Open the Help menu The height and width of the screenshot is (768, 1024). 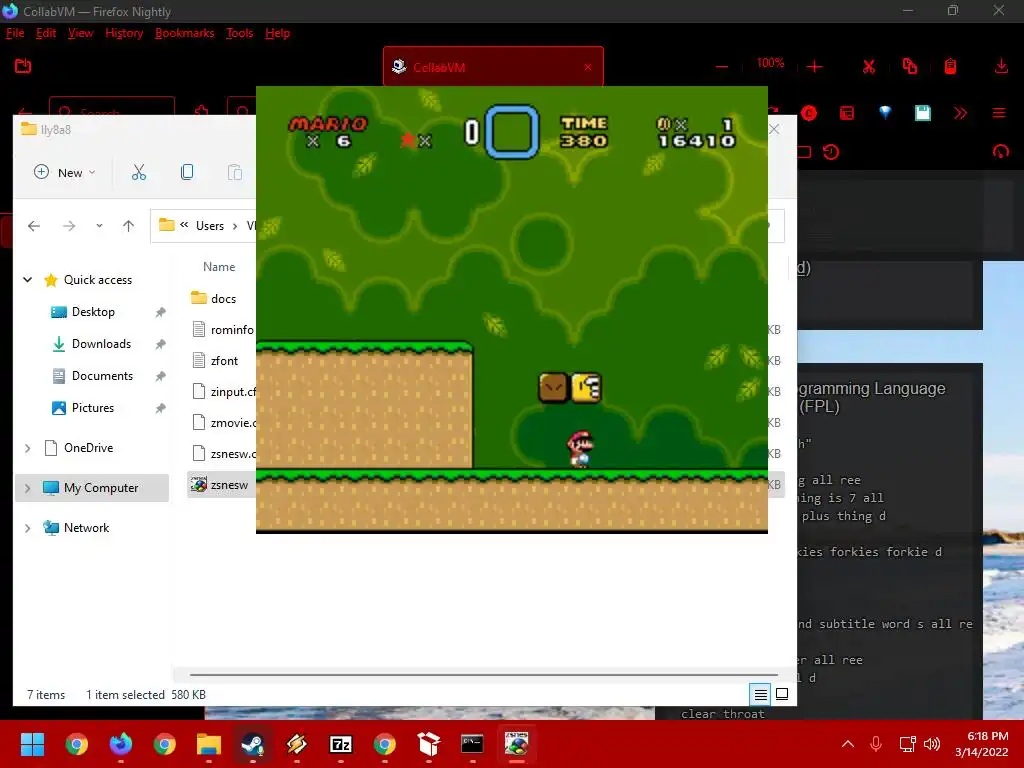point(278,33)
